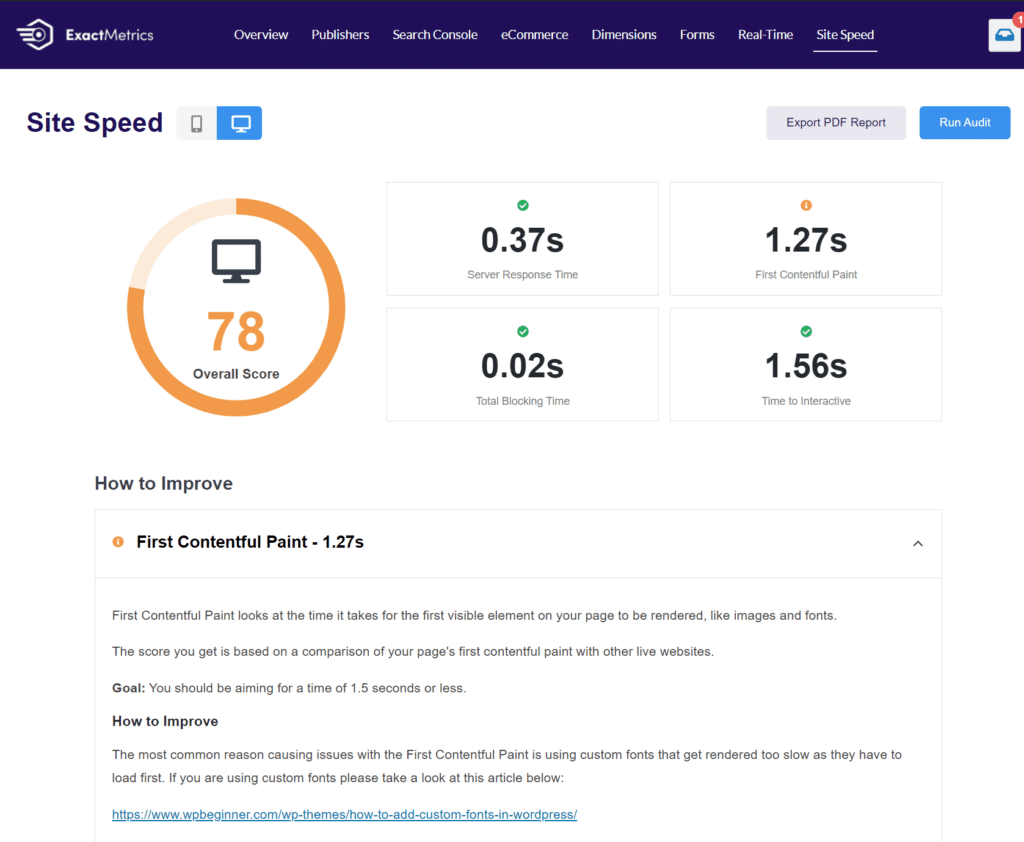This screenshot has width=1024, height=842.
Task: Collapse the First Contentful Paint section
Action: click(x=917, y=543)
